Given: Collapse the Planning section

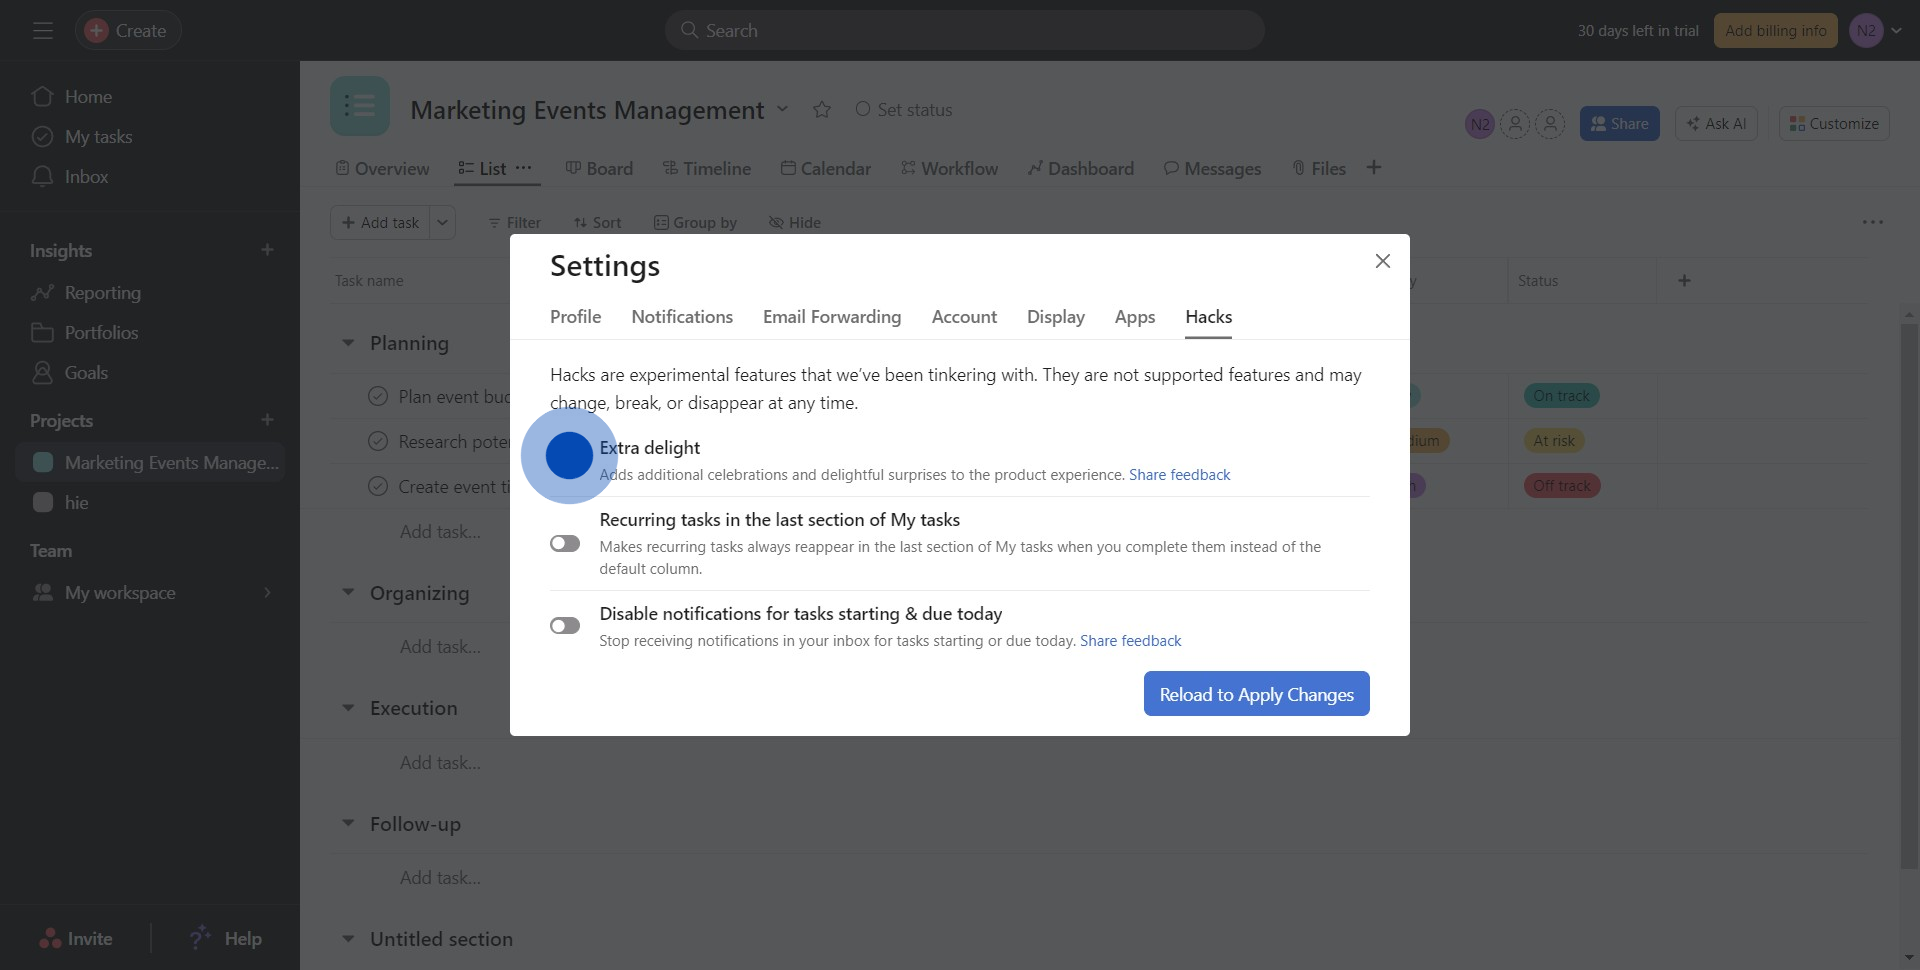Looking at the screenshot, I should [348, 343].
